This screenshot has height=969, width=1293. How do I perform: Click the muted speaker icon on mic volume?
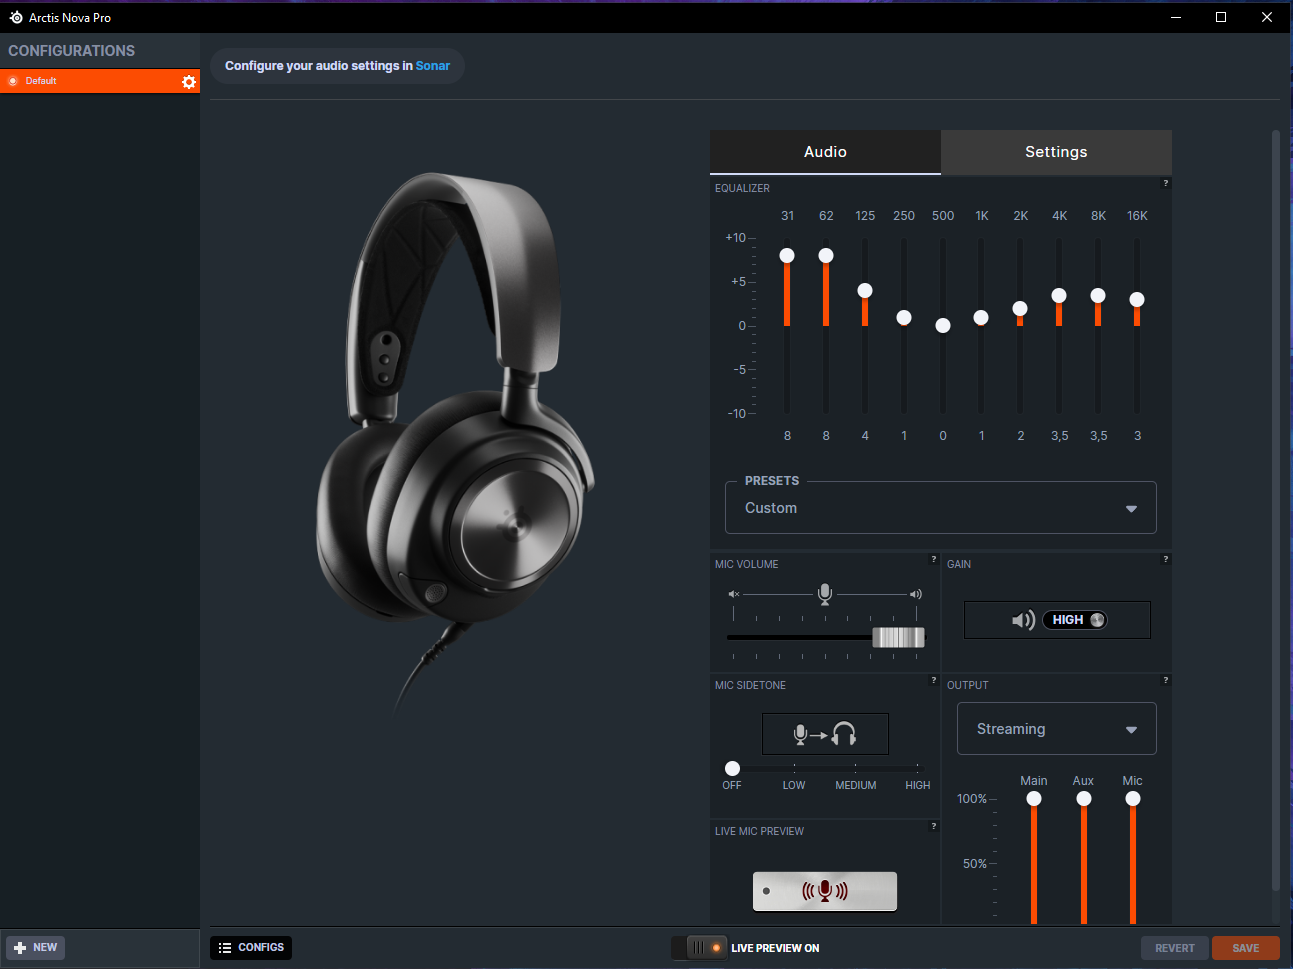point(733,594)
